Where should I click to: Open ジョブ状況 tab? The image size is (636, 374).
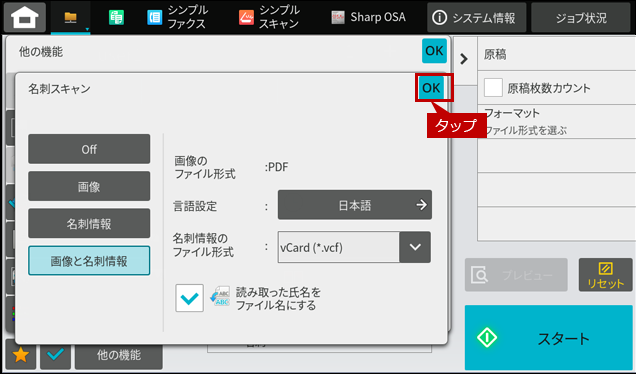(x=581, y=17)
